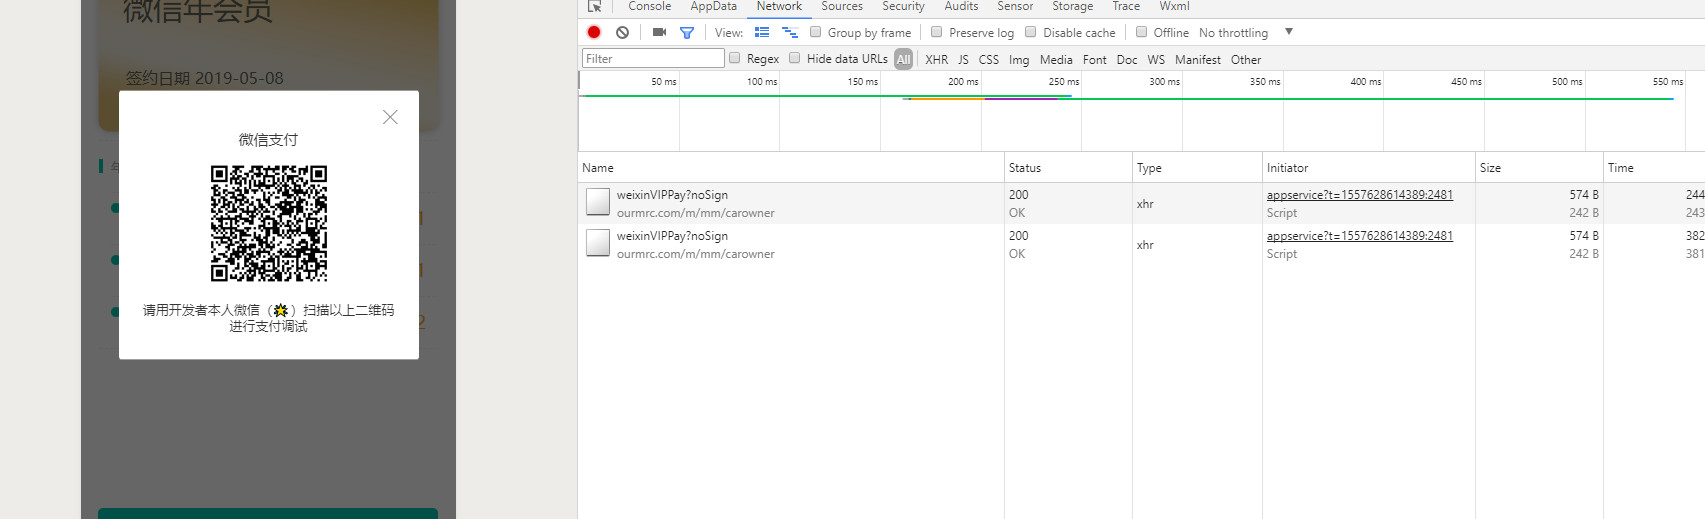Close the WeChat Pay QR dialog

click(x=390, y=117)
